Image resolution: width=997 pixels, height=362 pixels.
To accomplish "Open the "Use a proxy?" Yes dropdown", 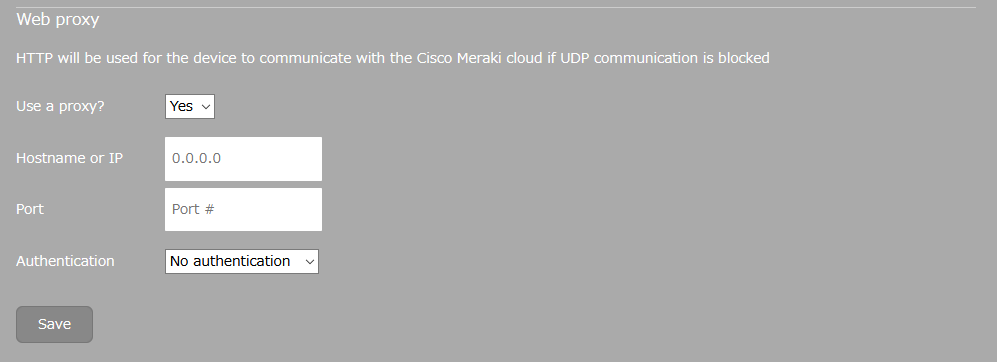I will pyautogui.click(x=189, y=106).
